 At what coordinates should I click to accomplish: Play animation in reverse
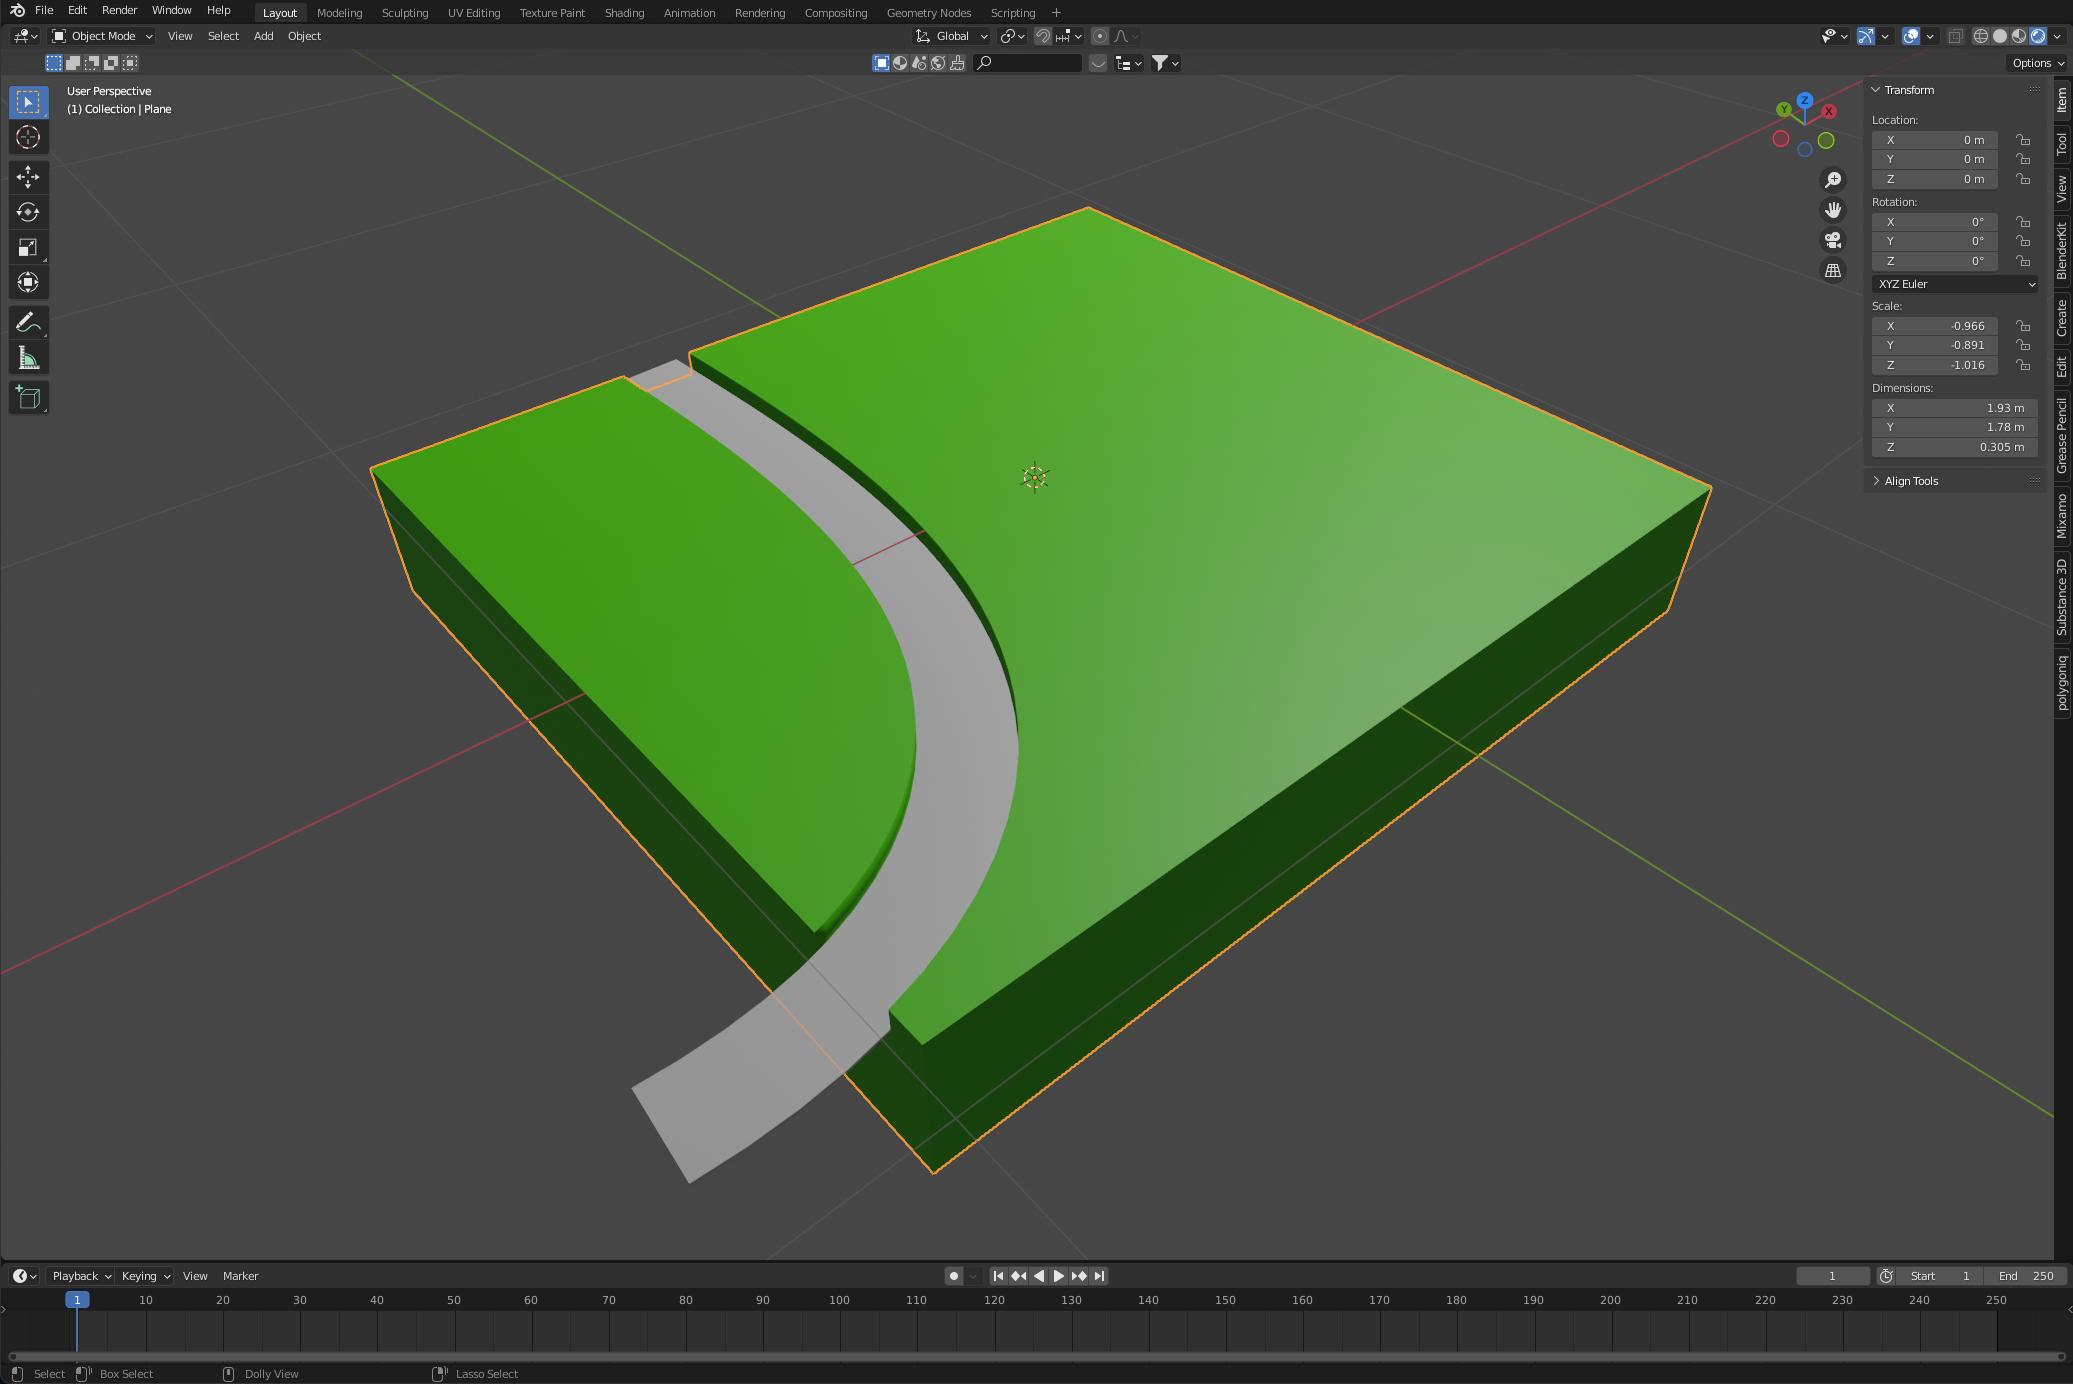pos(1038,1276)
